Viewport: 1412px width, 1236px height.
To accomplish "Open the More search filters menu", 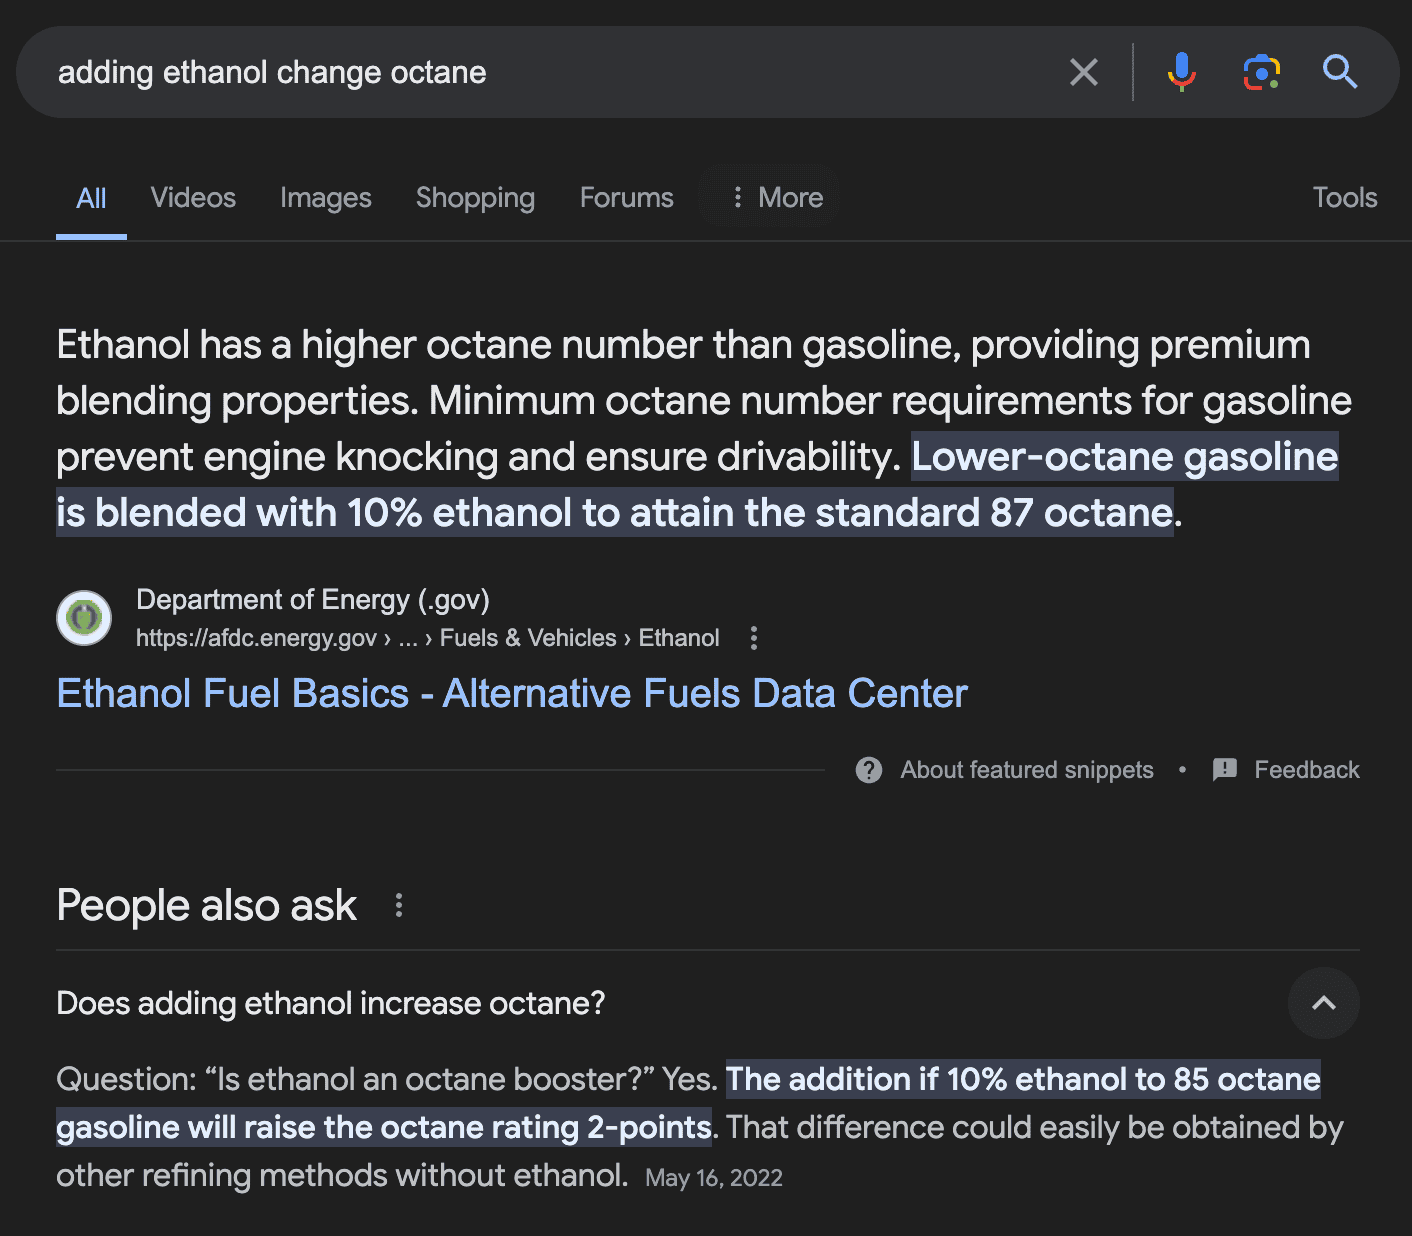I will [x=778, y=198].
